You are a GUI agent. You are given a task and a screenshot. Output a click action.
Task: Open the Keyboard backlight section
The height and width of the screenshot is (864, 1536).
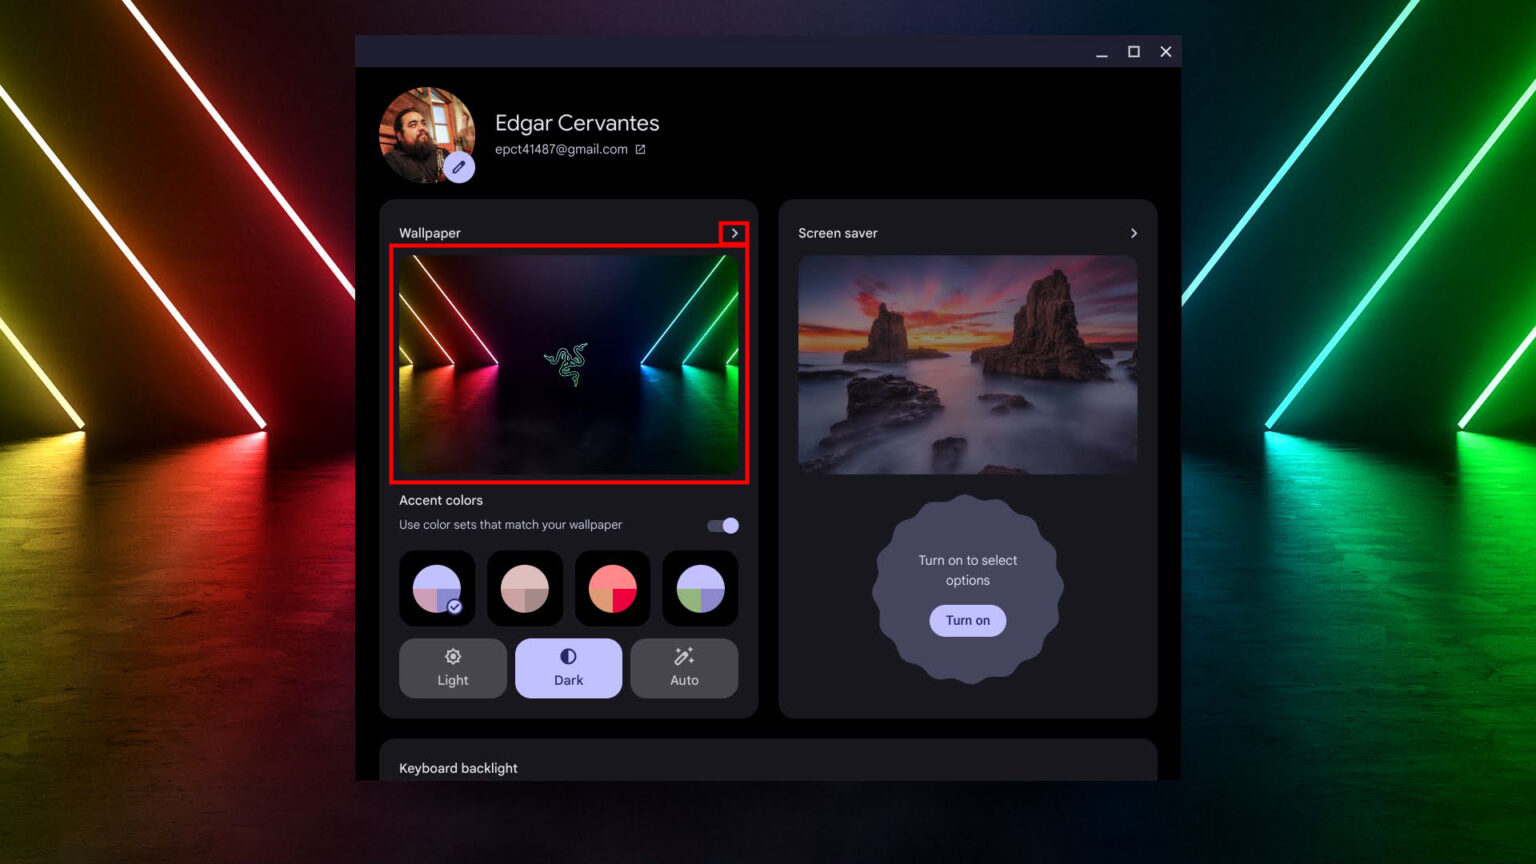pyautogui.click(x=458, y=767)
